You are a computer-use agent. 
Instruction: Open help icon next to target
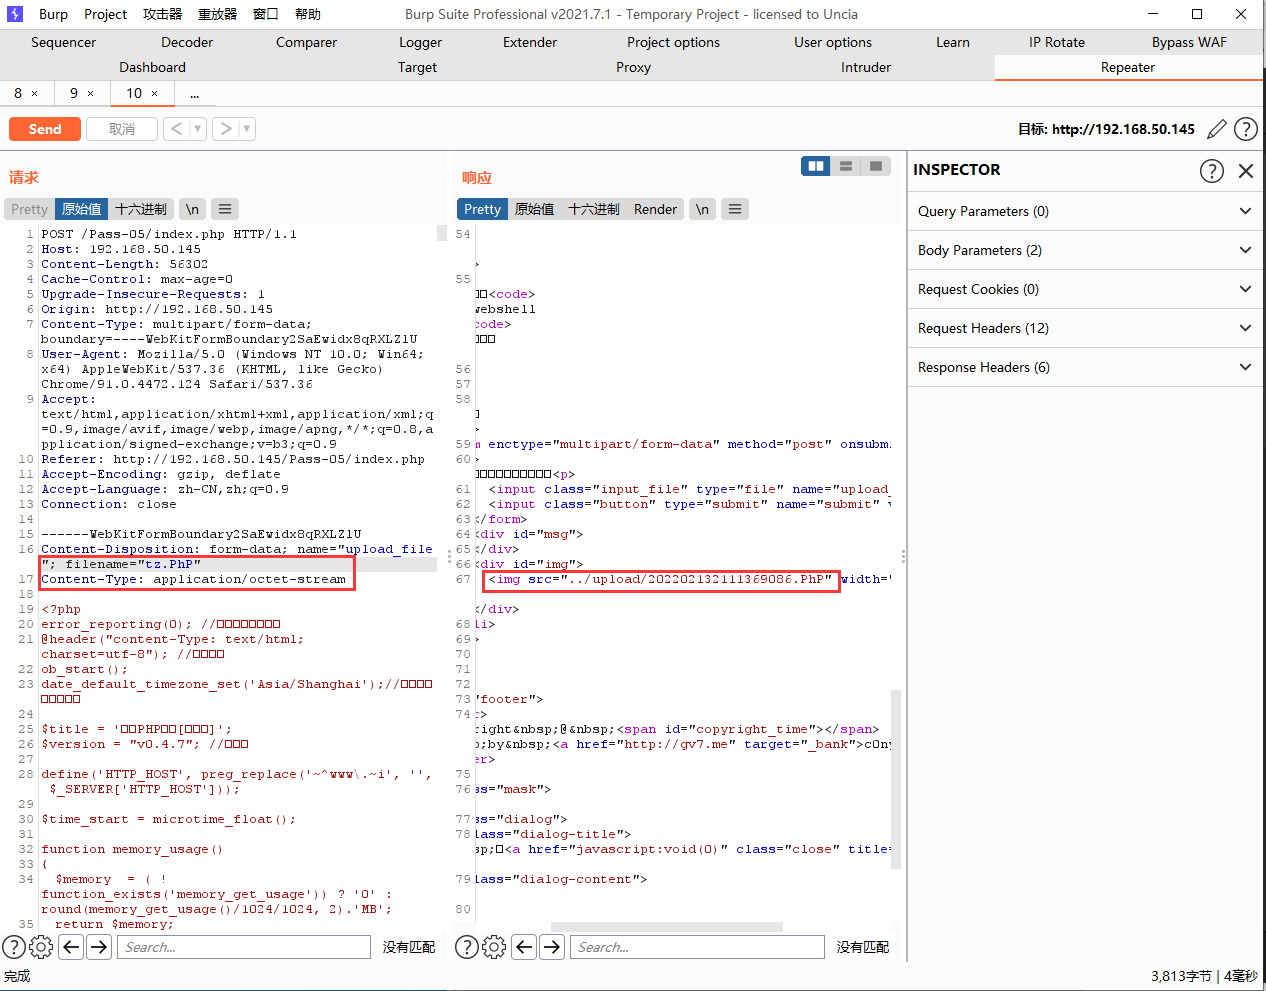(1246, 129)
